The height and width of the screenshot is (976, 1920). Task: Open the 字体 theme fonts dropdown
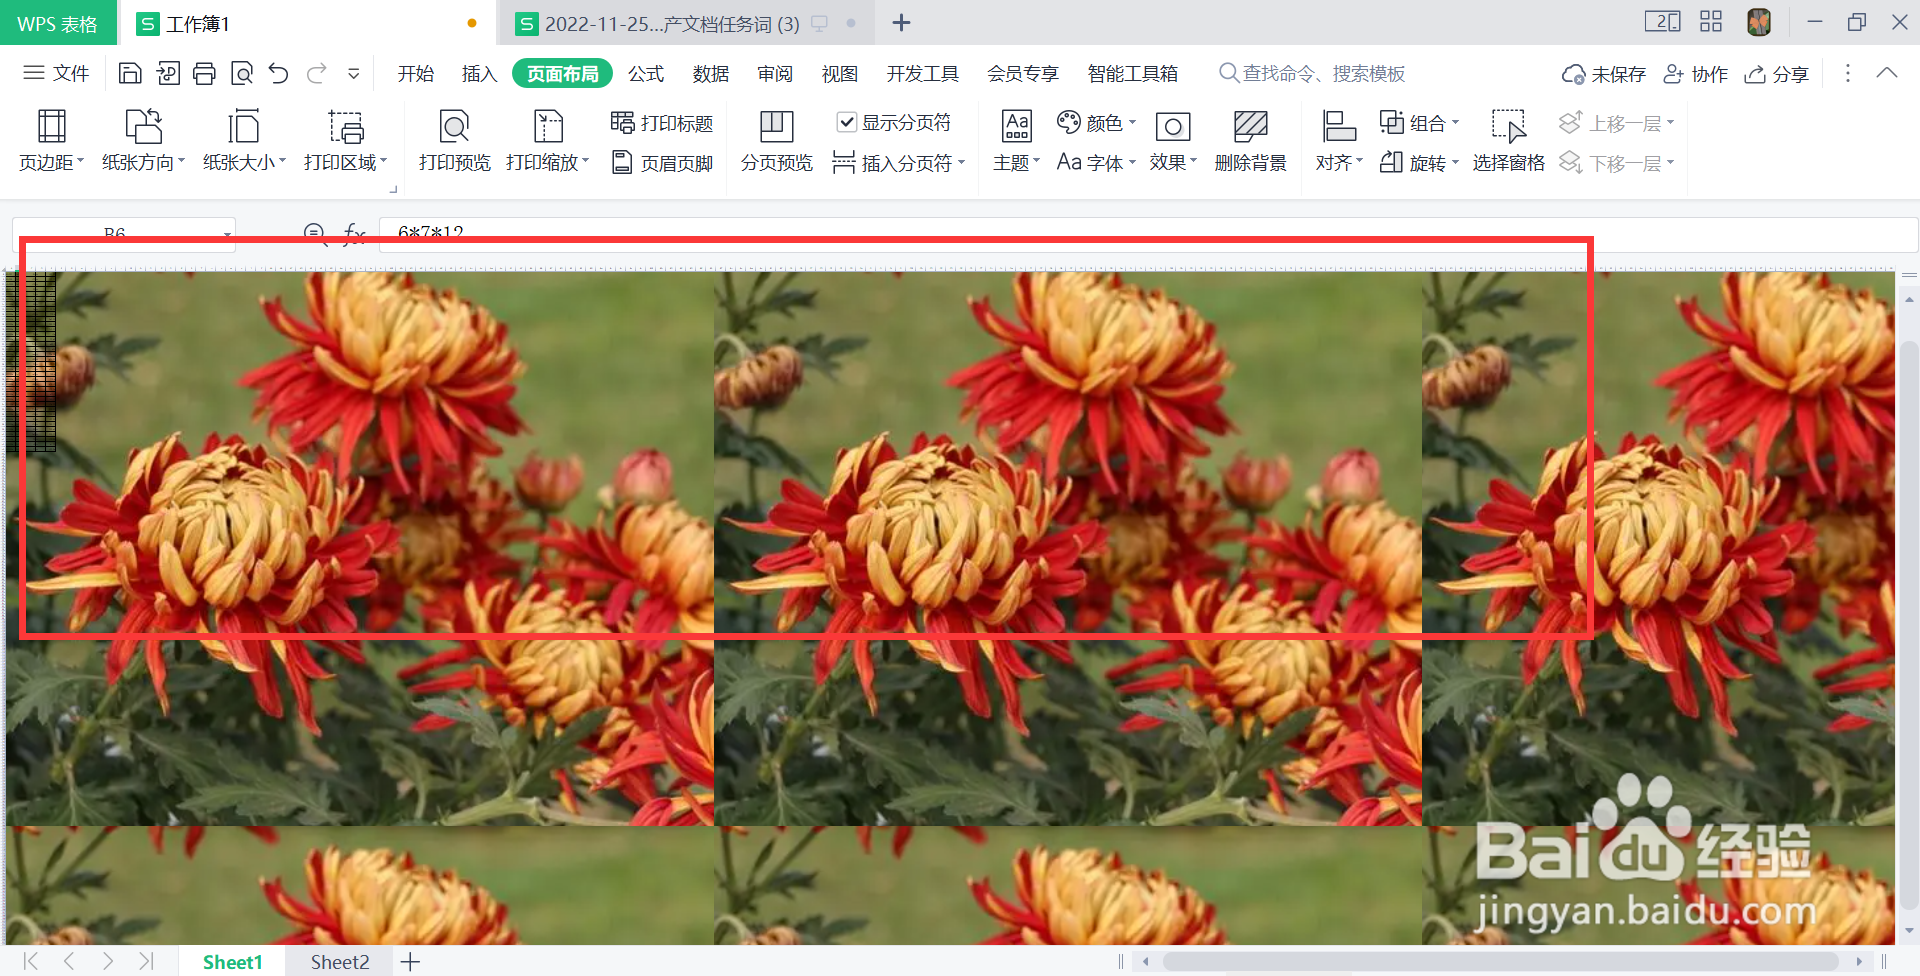(x=1097, y=162)
